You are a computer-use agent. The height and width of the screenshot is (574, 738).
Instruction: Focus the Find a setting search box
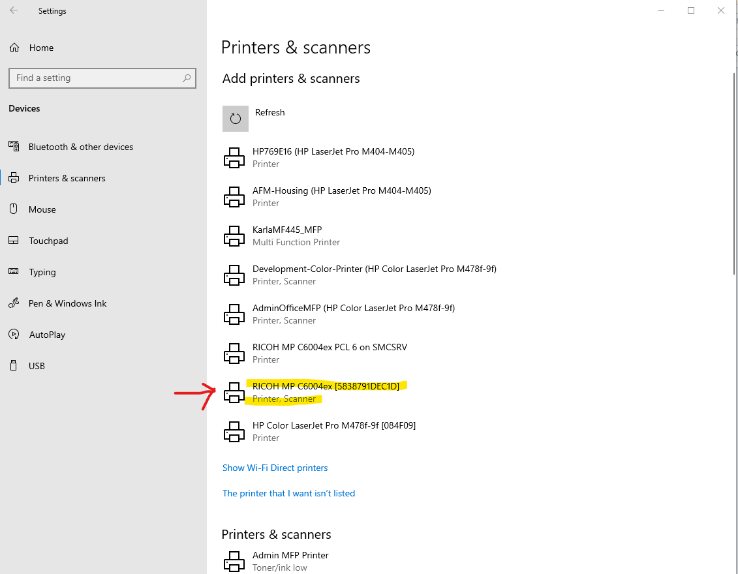point(102,78)
